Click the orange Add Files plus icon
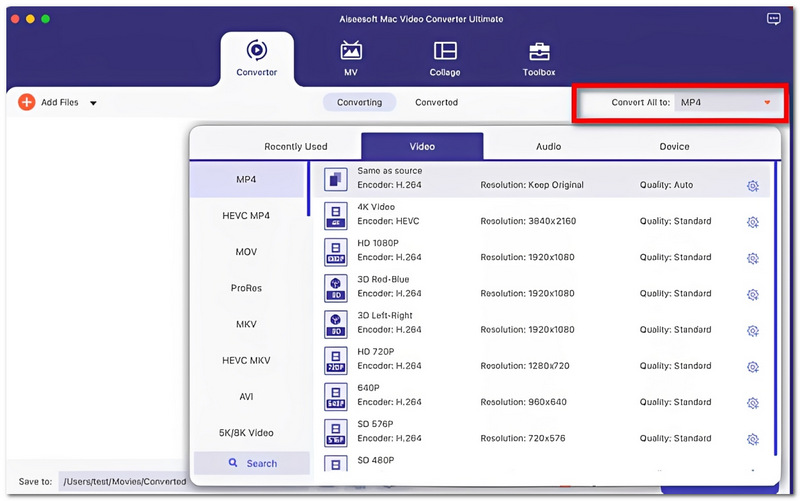Screen dimensions: 800x501 pyautogui.click(x=27, y=102)
